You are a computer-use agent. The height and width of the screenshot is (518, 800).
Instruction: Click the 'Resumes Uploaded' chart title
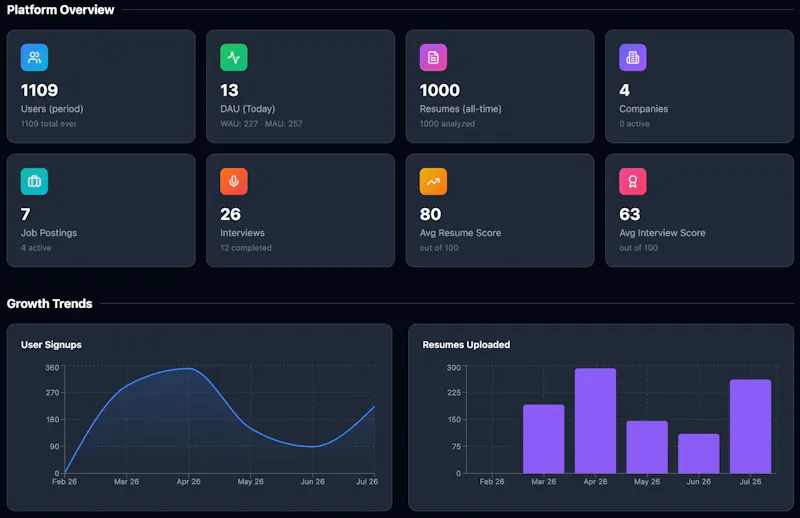tap(466, 344)
